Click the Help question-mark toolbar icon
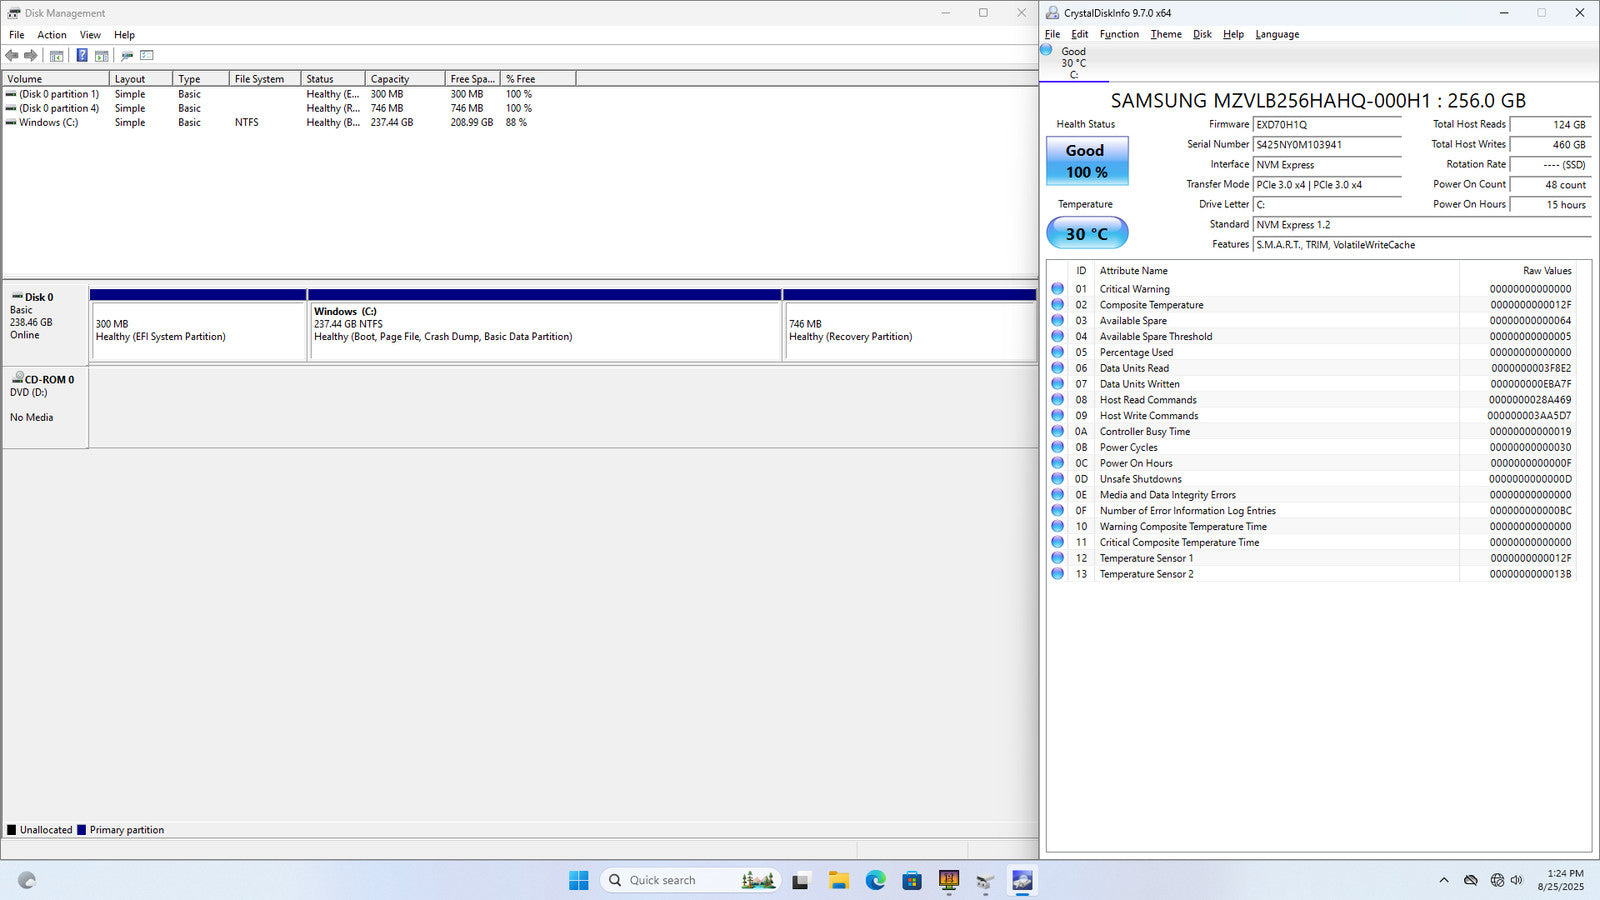 click(82, 56)
